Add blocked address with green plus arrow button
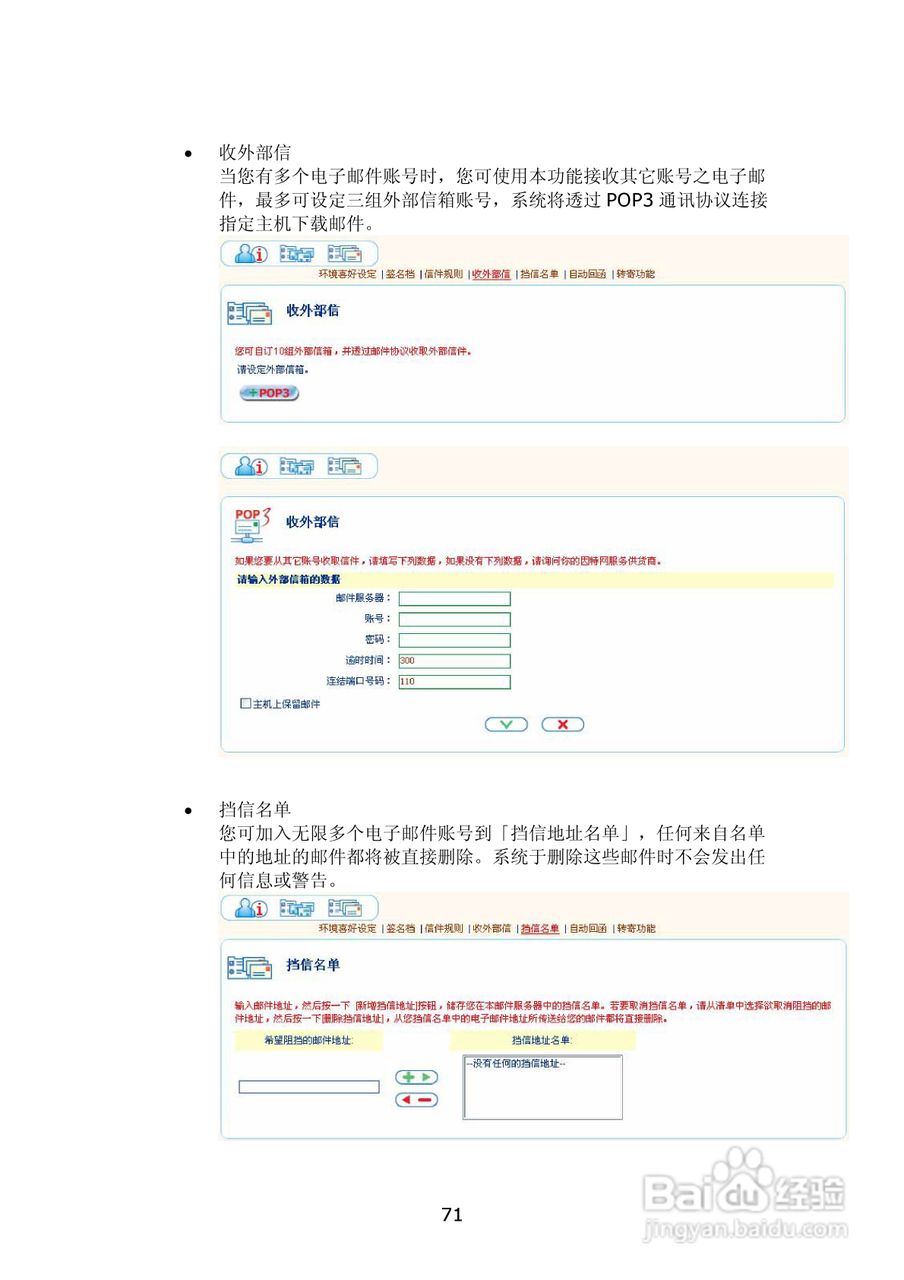This screenshot has height=1280, width=904. tap(417, 1077)
